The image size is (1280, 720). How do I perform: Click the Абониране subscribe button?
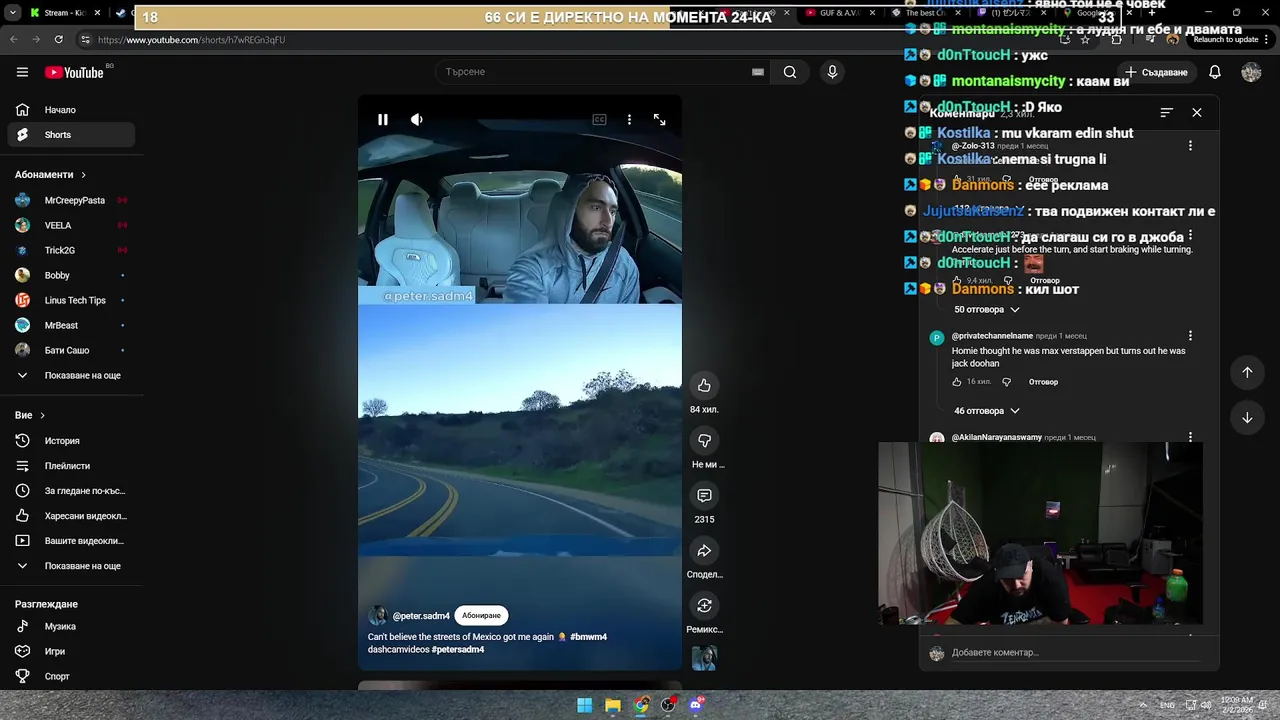[x=481, y=616]
